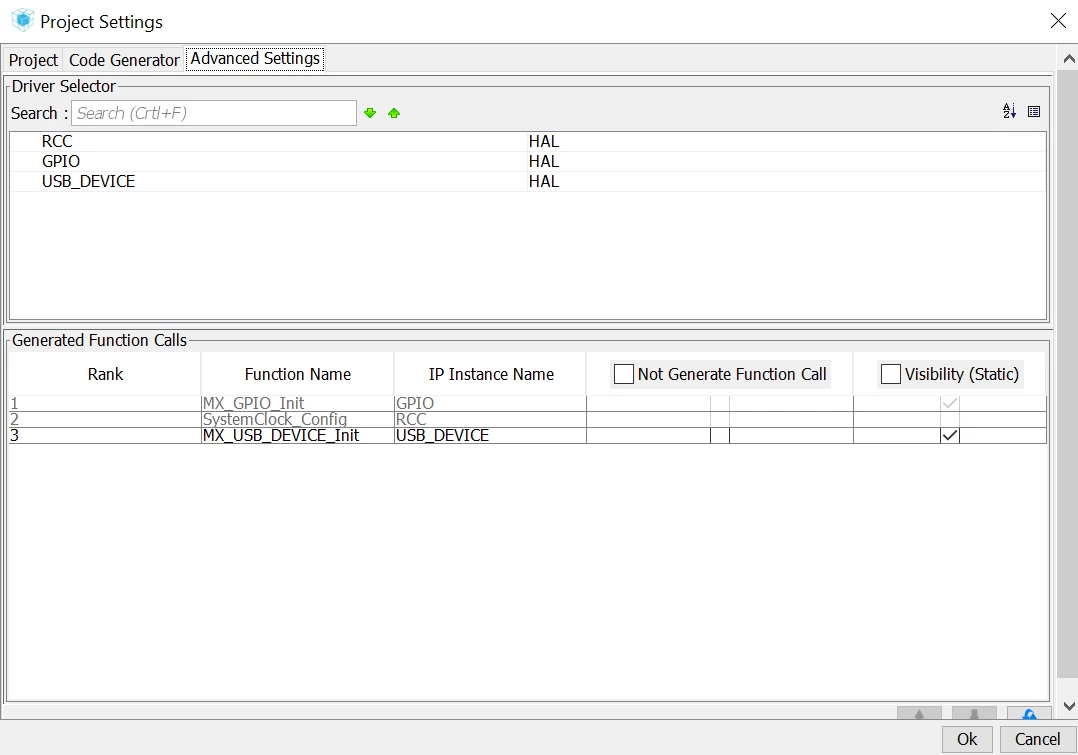The height and width of the screenshot is (755, 1078).
Task: Switch to the Code Generator tab
Action: 124,60
